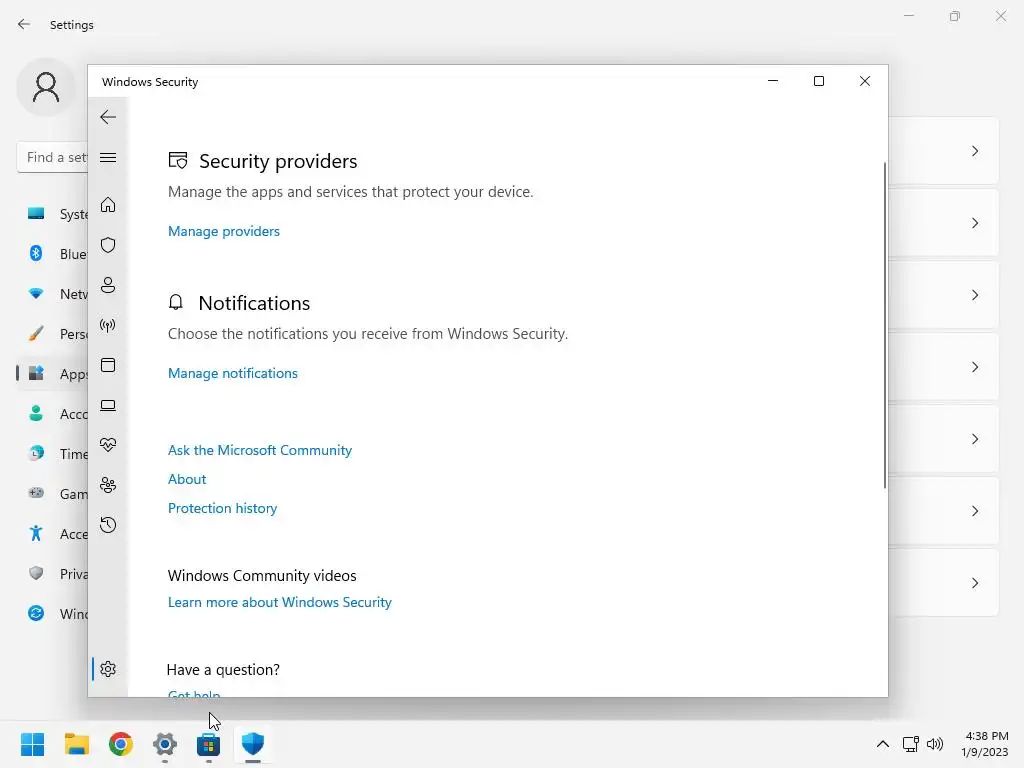The image size is (1024, 768).
Task: Click the Find a setting search box
Action: point(52,157)
